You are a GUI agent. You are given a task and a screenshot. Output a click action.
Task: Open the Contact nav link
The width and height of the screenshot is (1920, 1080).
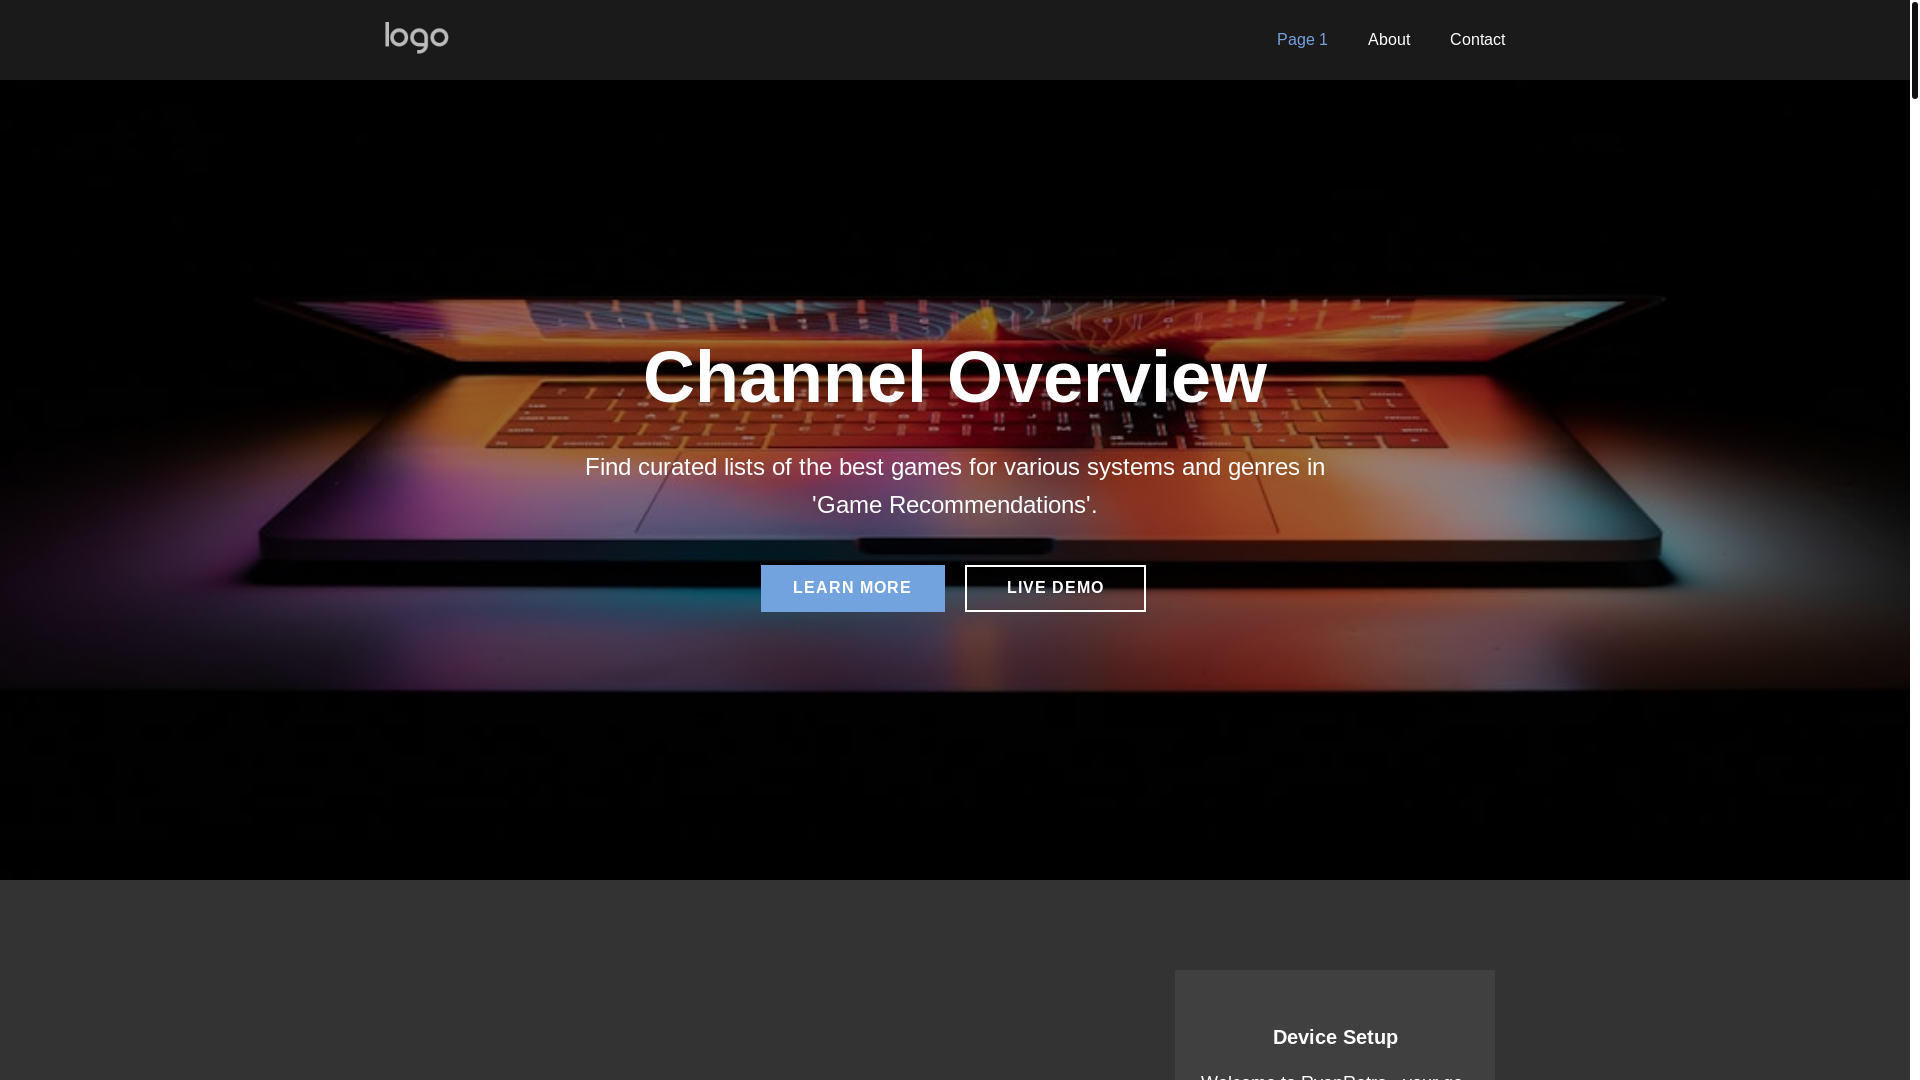(1477, 40)
